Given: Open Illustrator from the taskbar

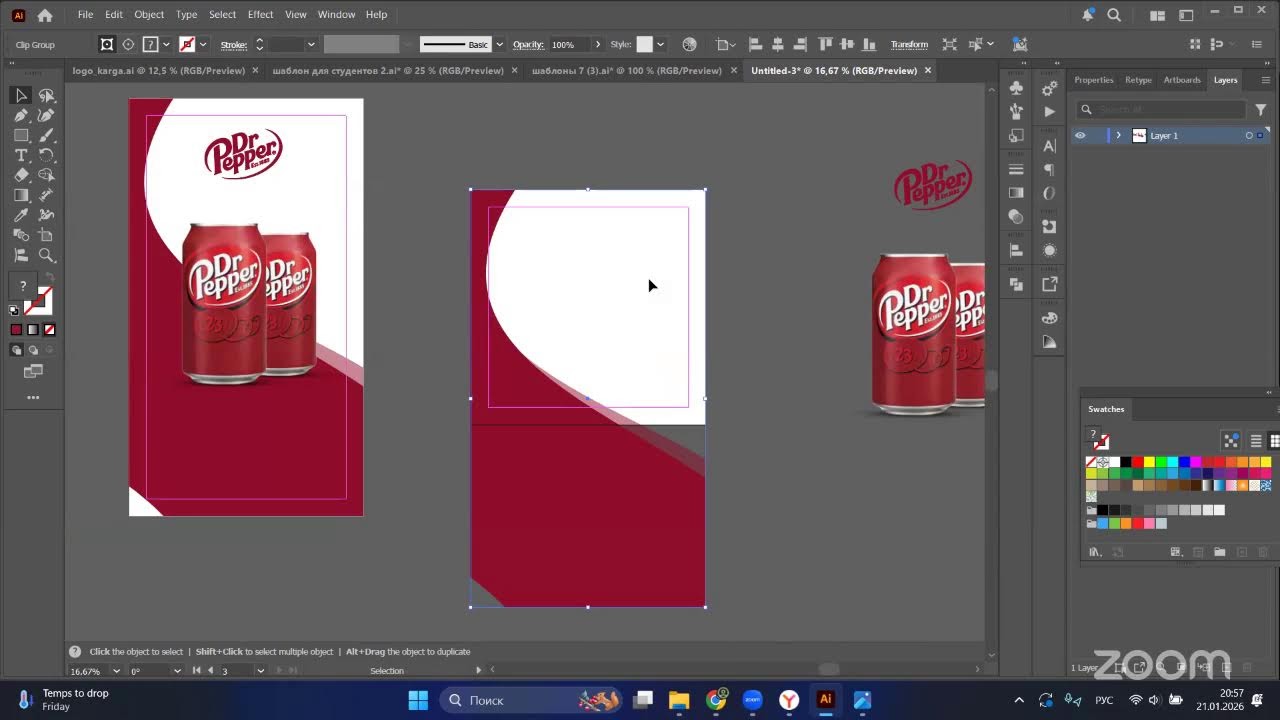Looking at the screenshot, I should tap(825, 700).
